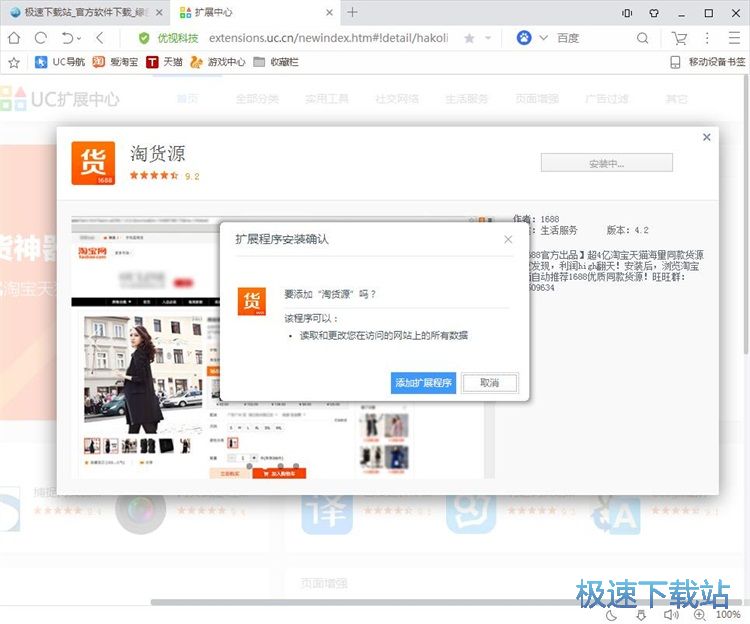Image resolution: width=750 pixels, height=624 pixels.
Task: Click the vibration/sound icon in title bar
Action: tap(627, 13)
